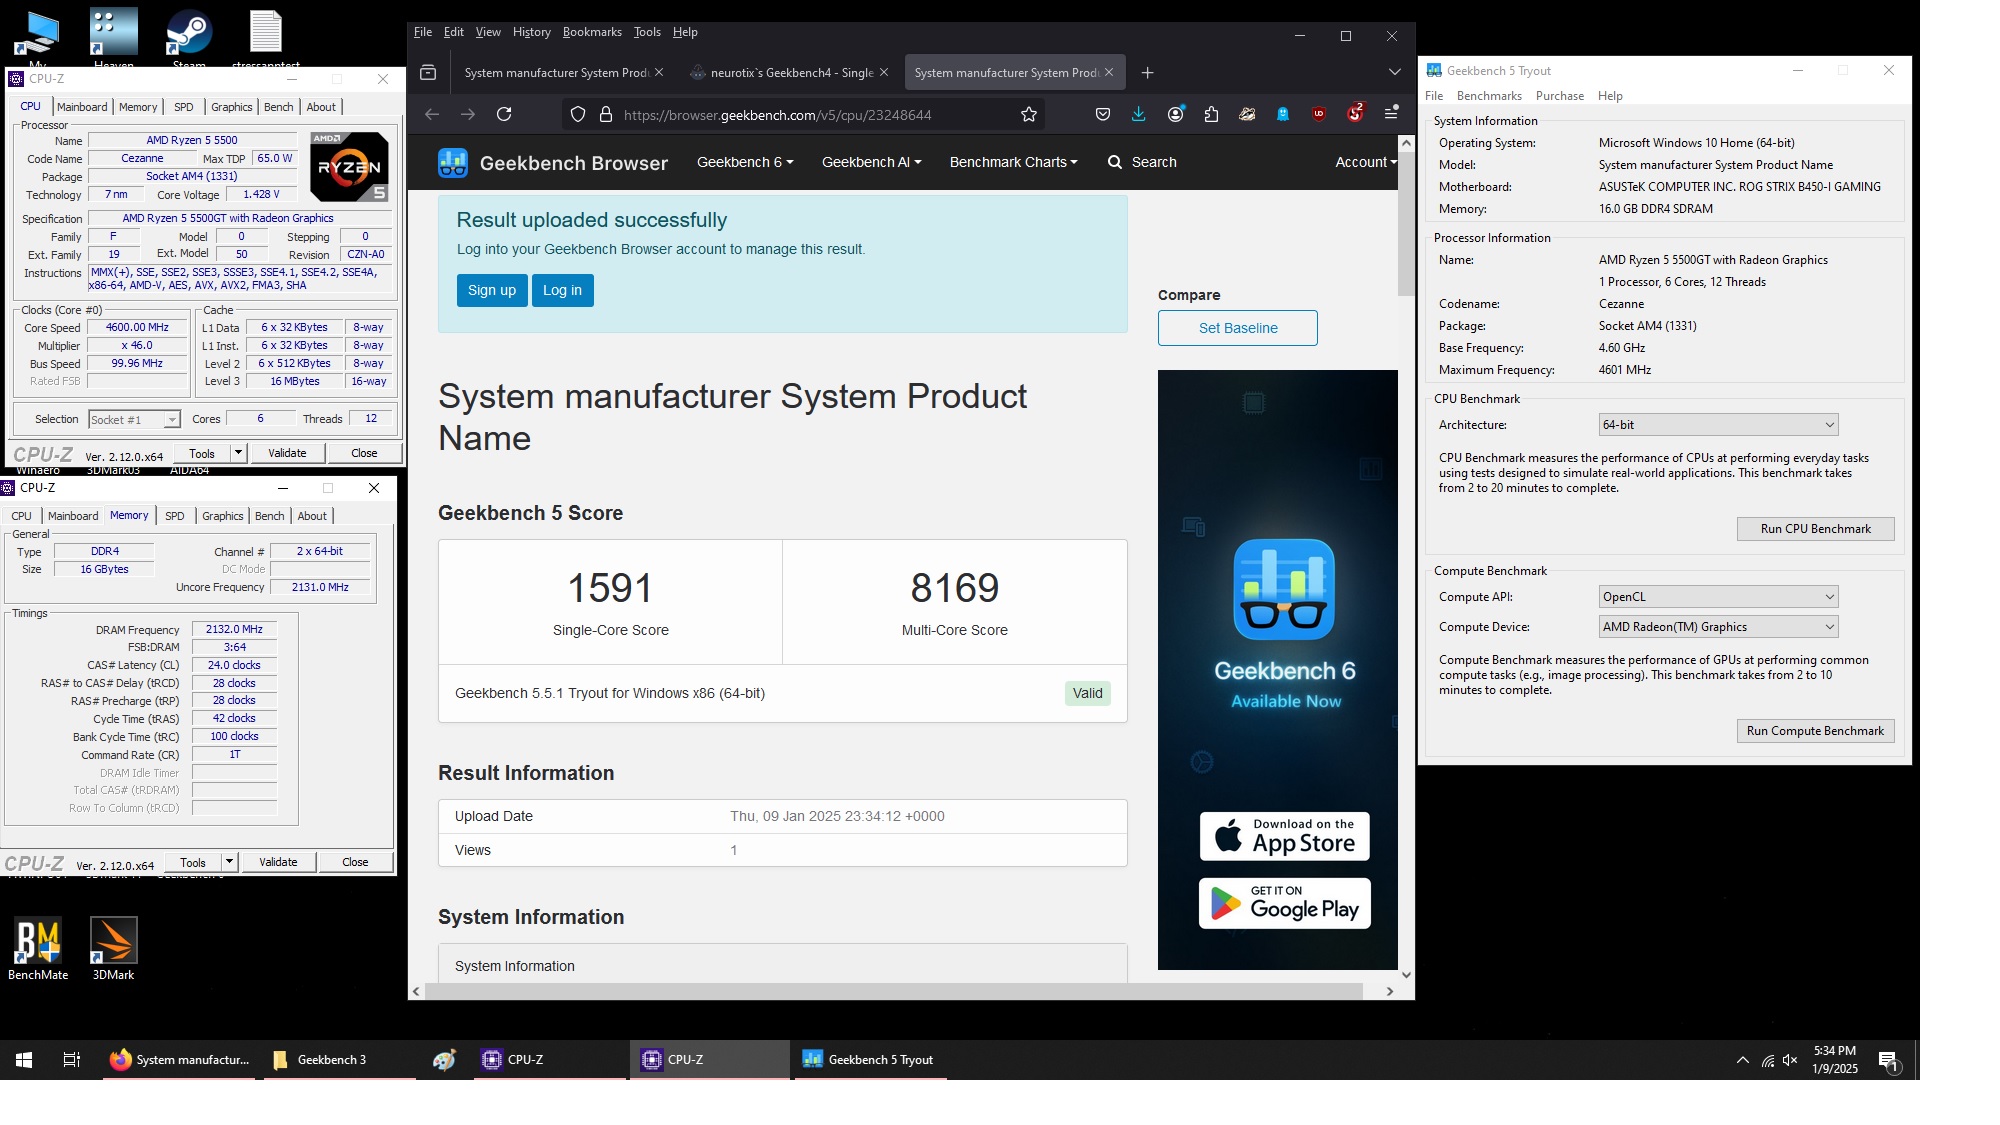Open Firefox History menu
Viewport: 2000px width, 1125px height.
click(531, 32)
